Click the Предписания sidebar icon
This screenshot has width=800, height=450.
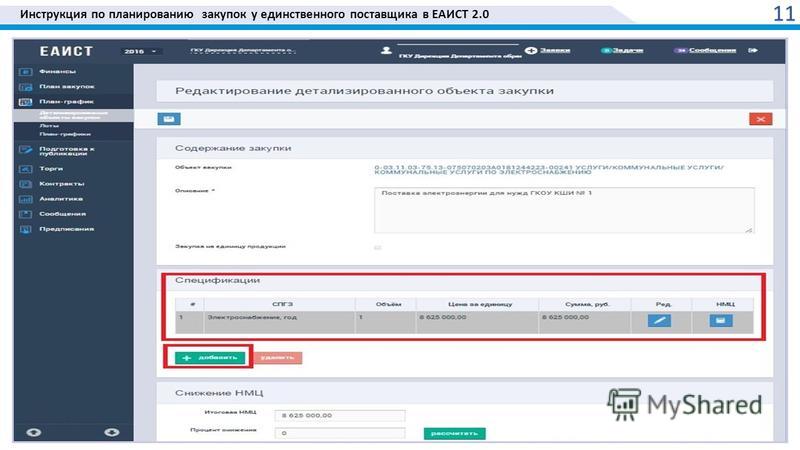[x=26, y=230]
